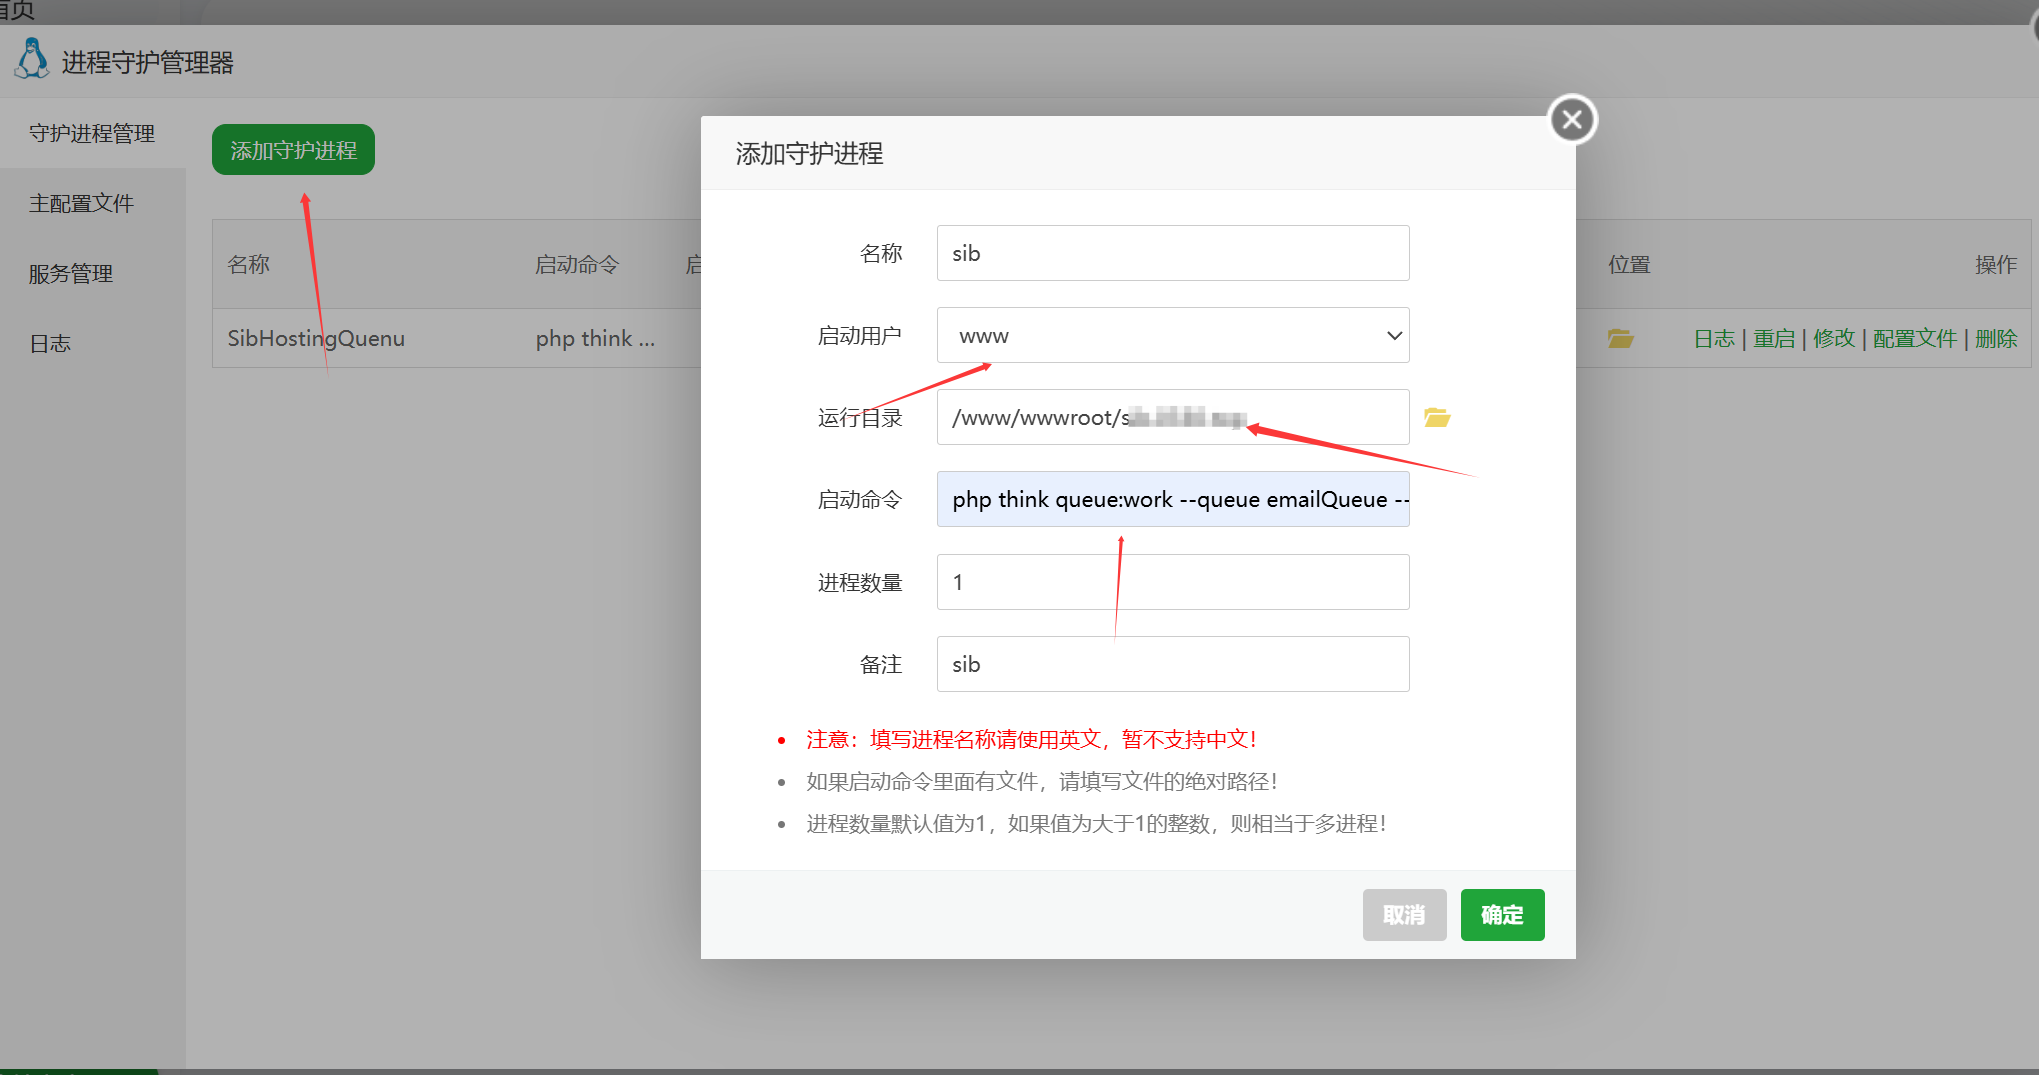Click the 备注 input field
The width and height of the screenshot is (2039, 1075).
1172,664
